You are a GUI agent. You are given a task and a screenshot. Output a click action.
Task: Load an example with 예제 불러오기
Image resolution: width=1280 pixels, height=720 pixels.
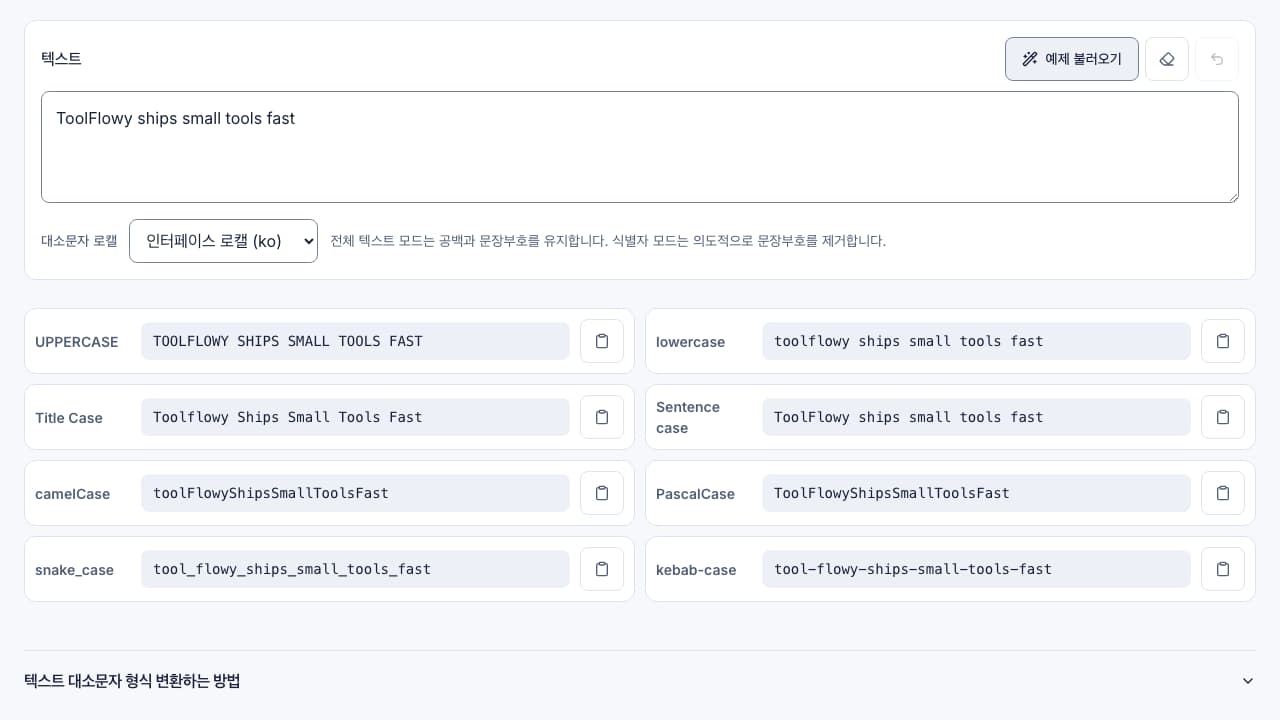tap(1072, 59)
